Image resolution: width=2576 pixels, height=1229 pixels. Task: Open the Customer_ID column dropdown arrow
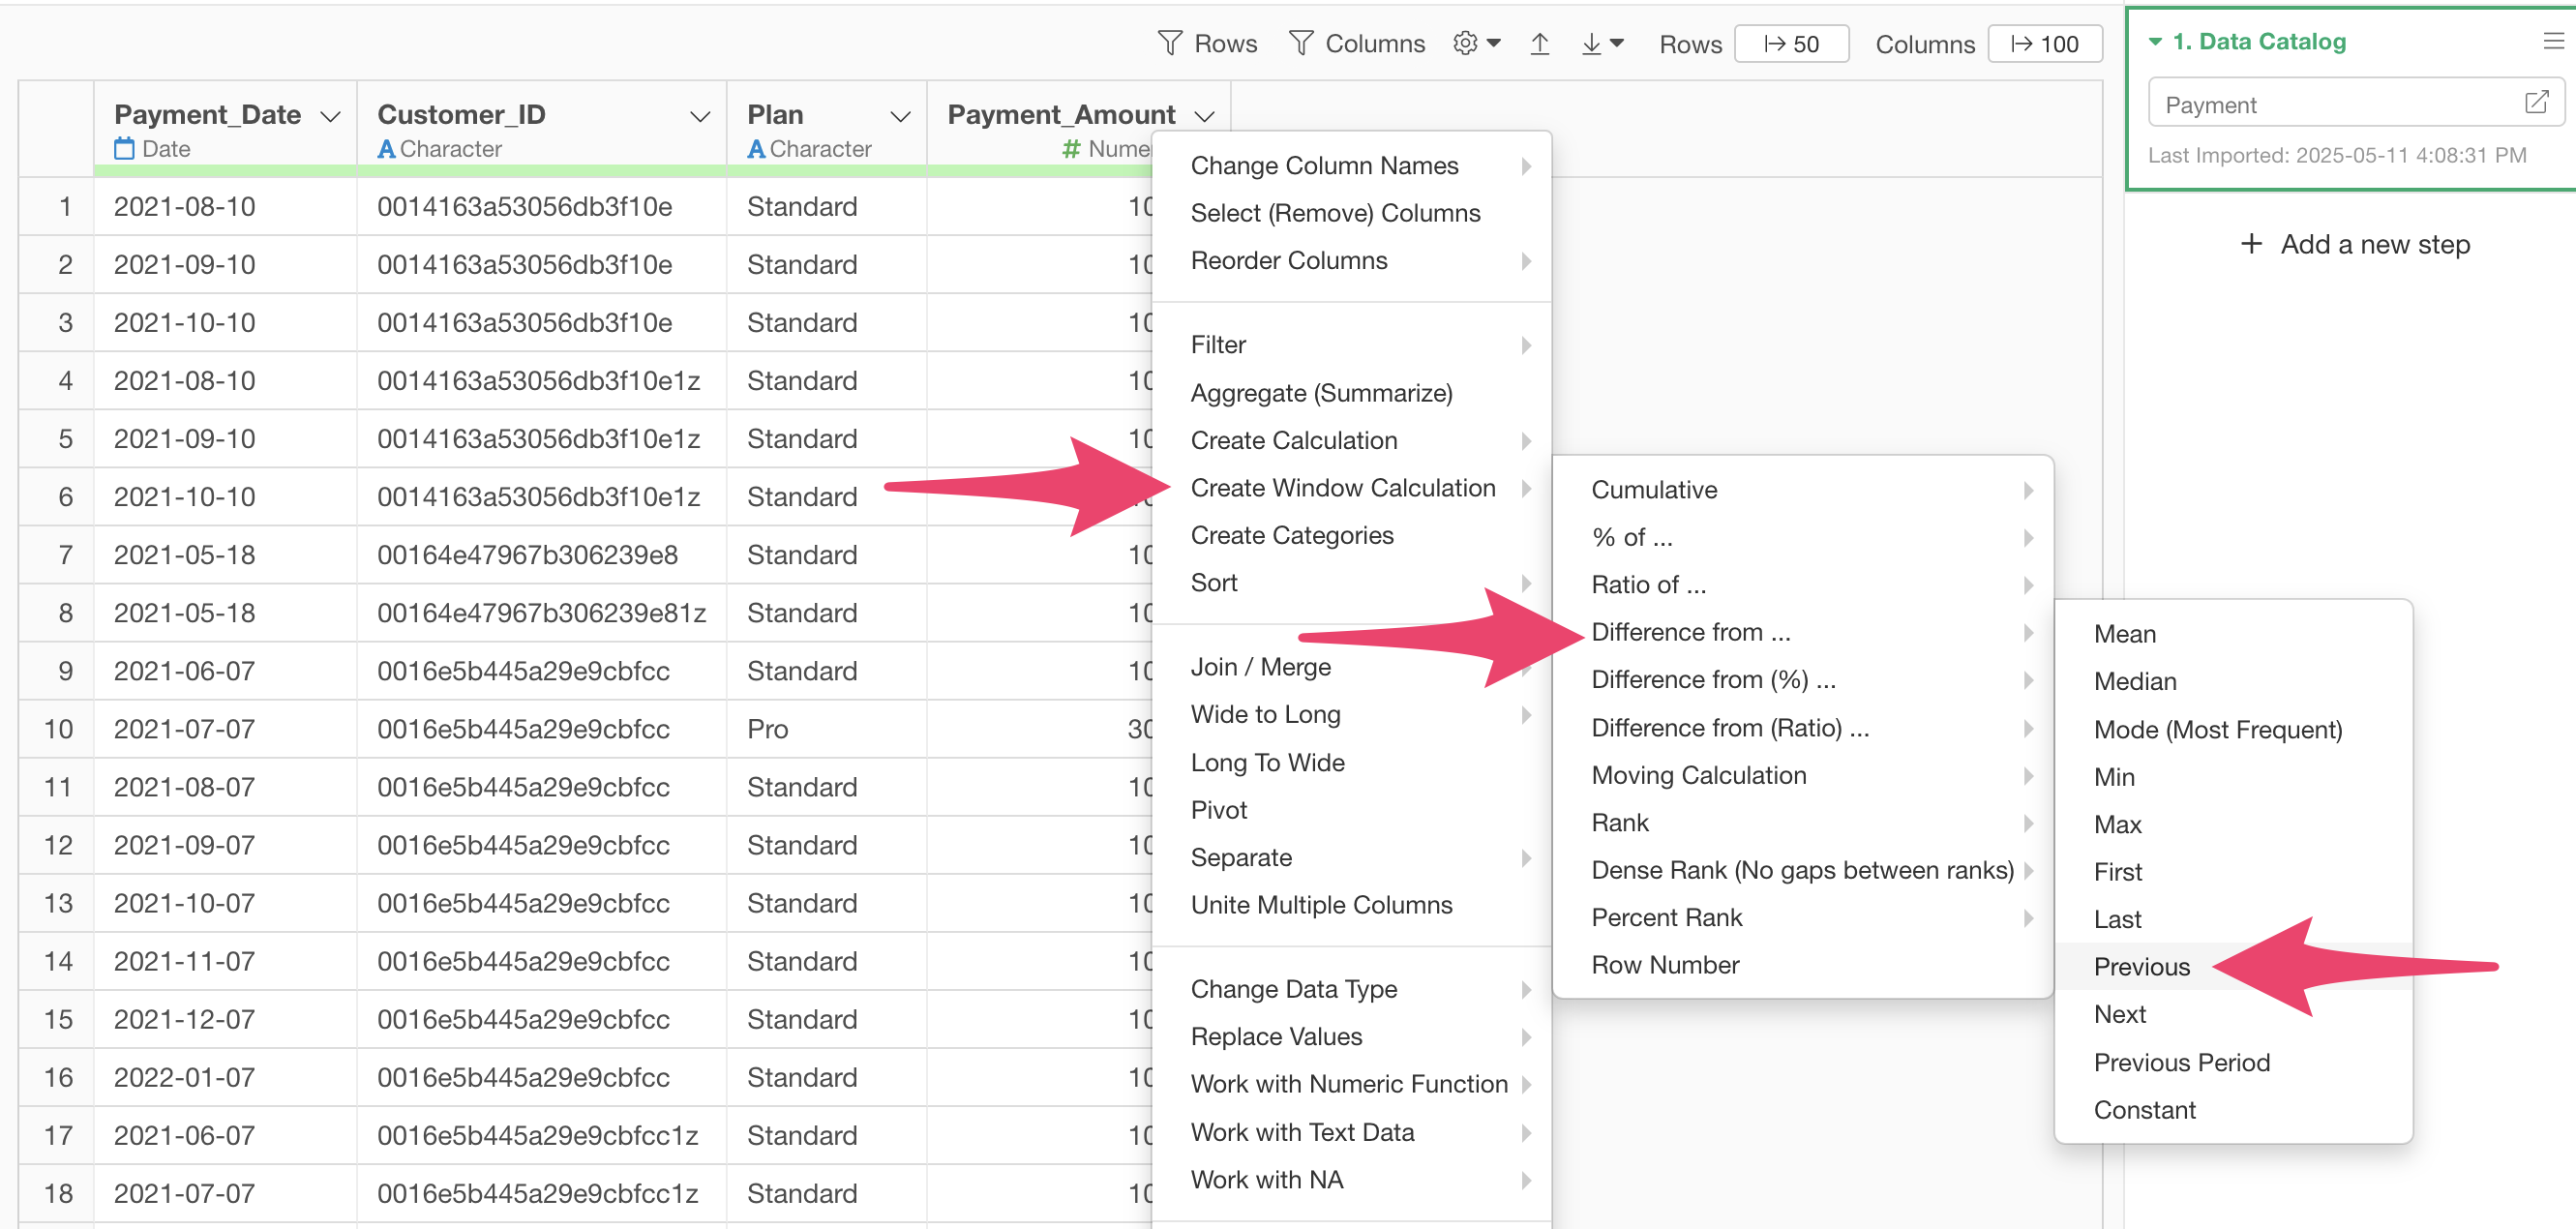point(700,116)
